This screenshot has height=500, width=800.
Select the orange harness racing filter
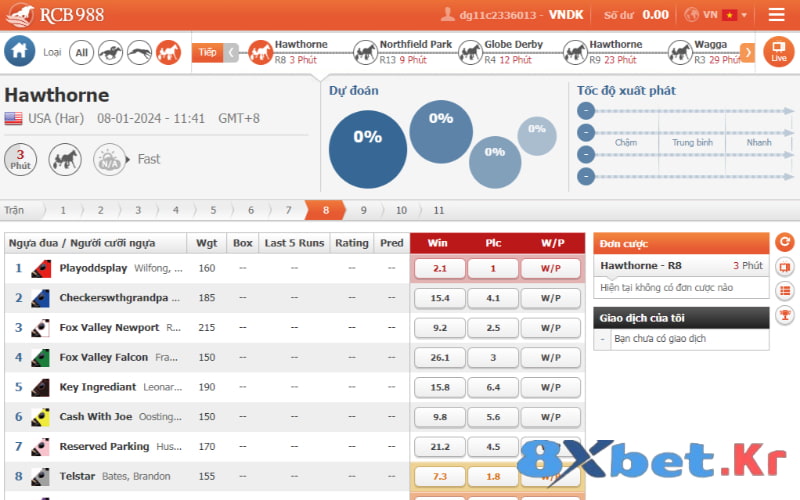(x=168, y=52)
